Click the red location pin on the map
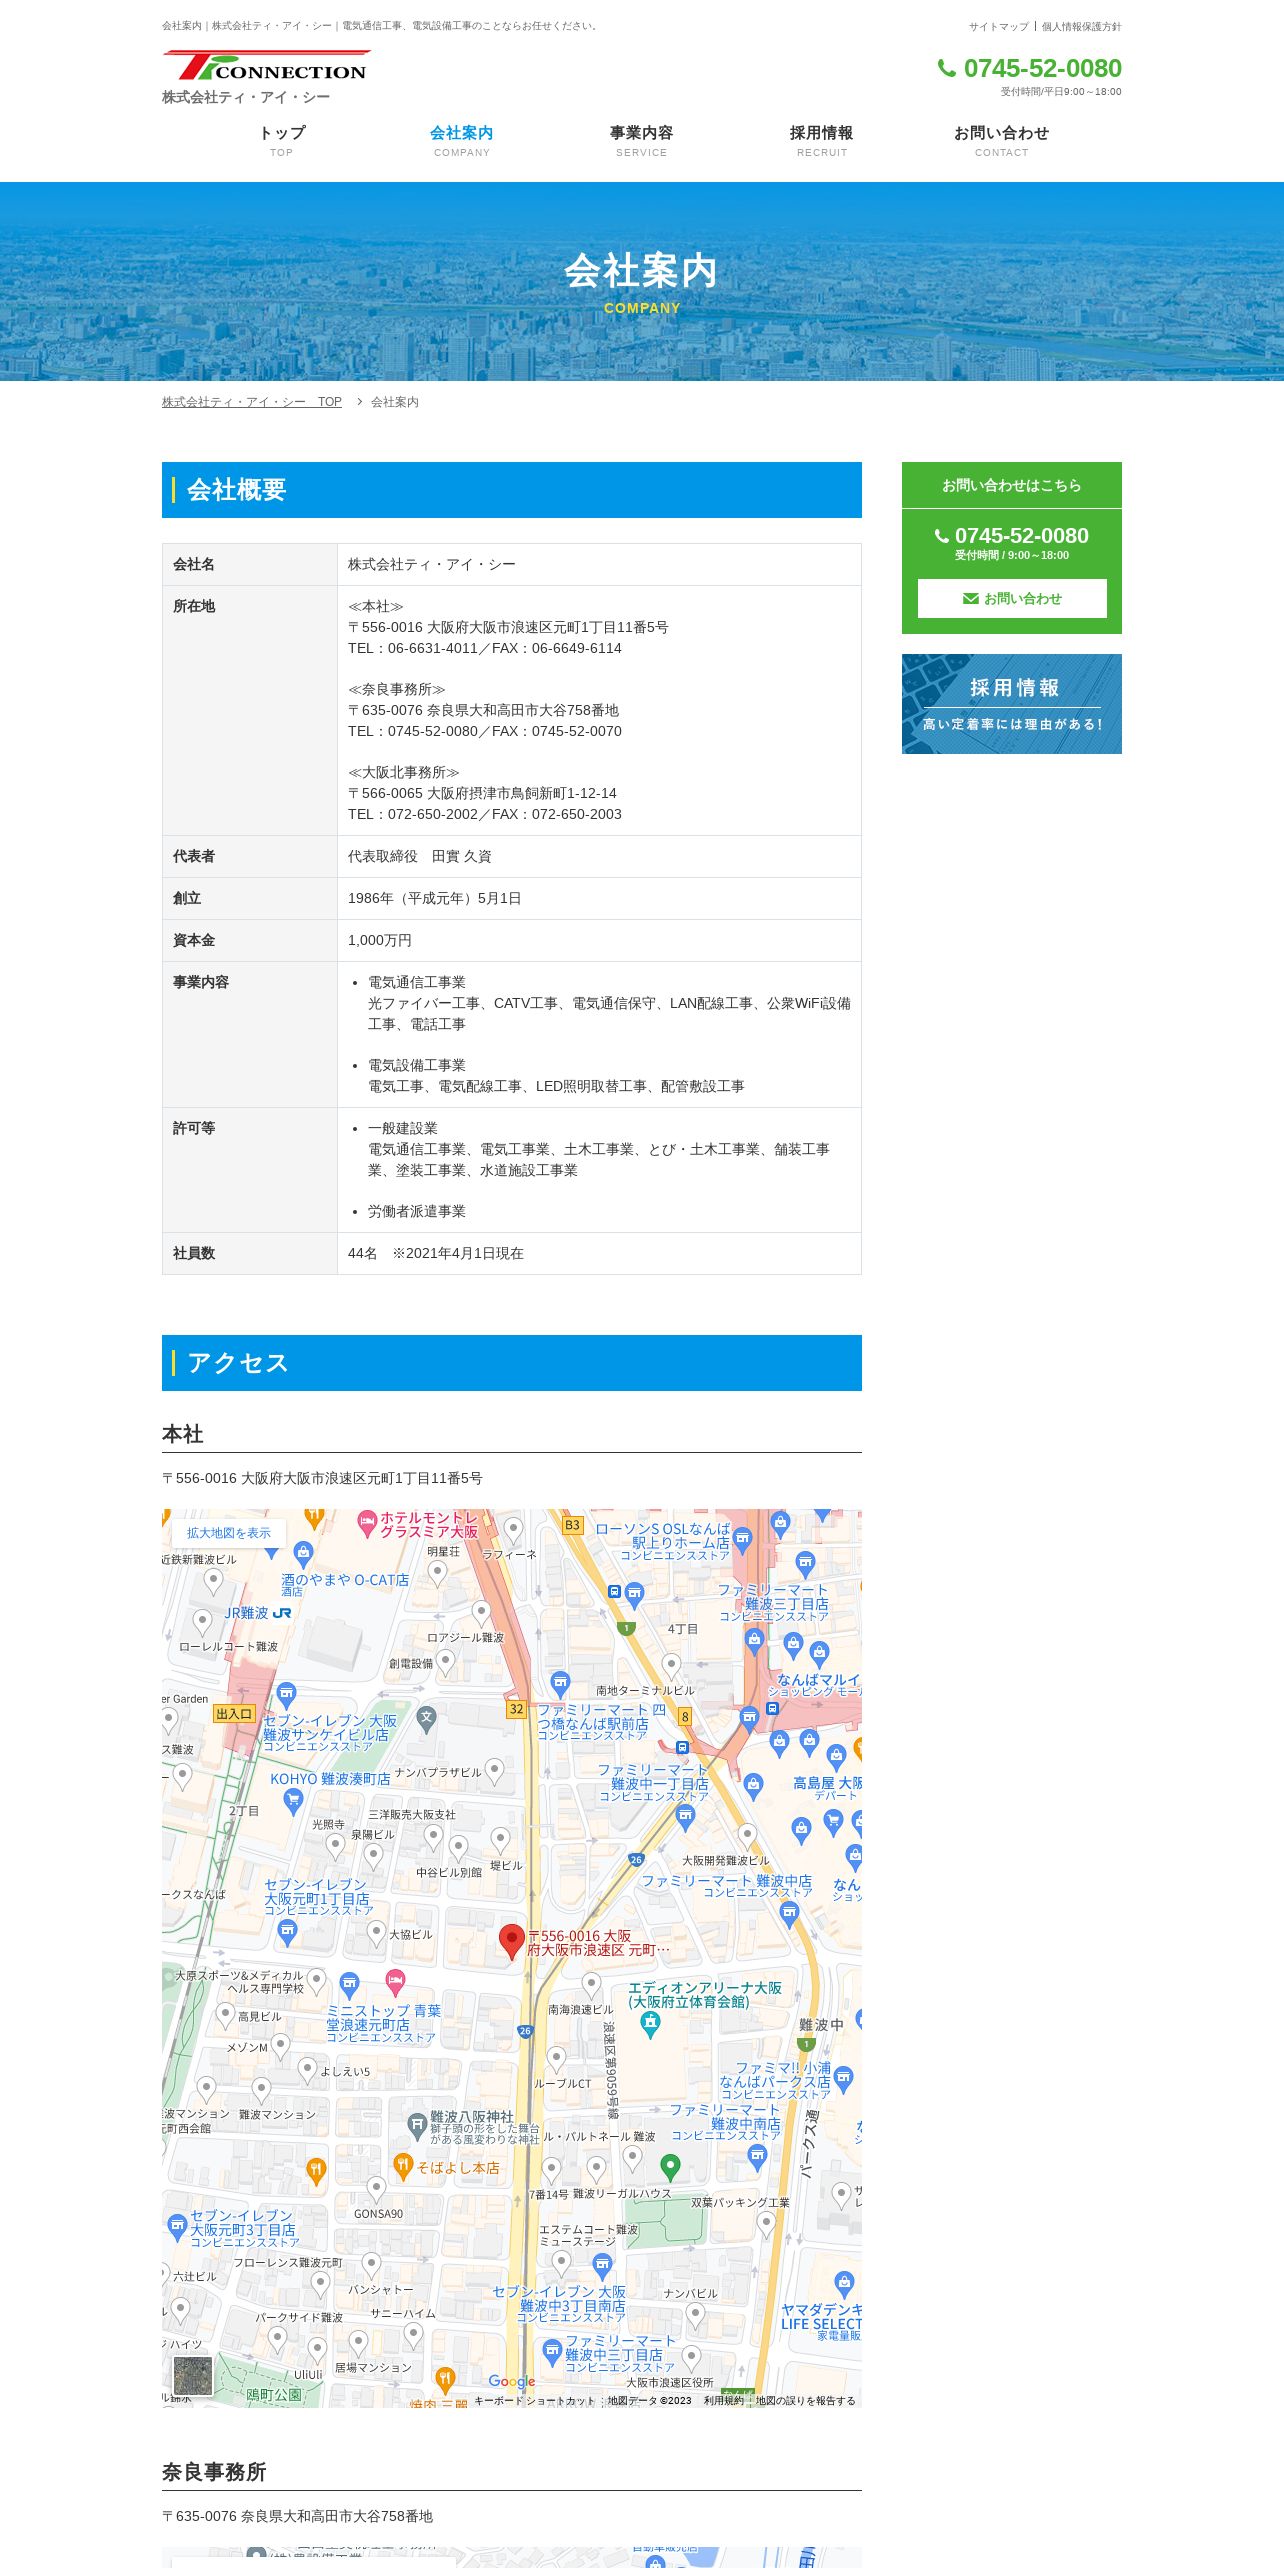Image resolution: width=1284 pixels, height=2568 pixels. [512, 1941]
